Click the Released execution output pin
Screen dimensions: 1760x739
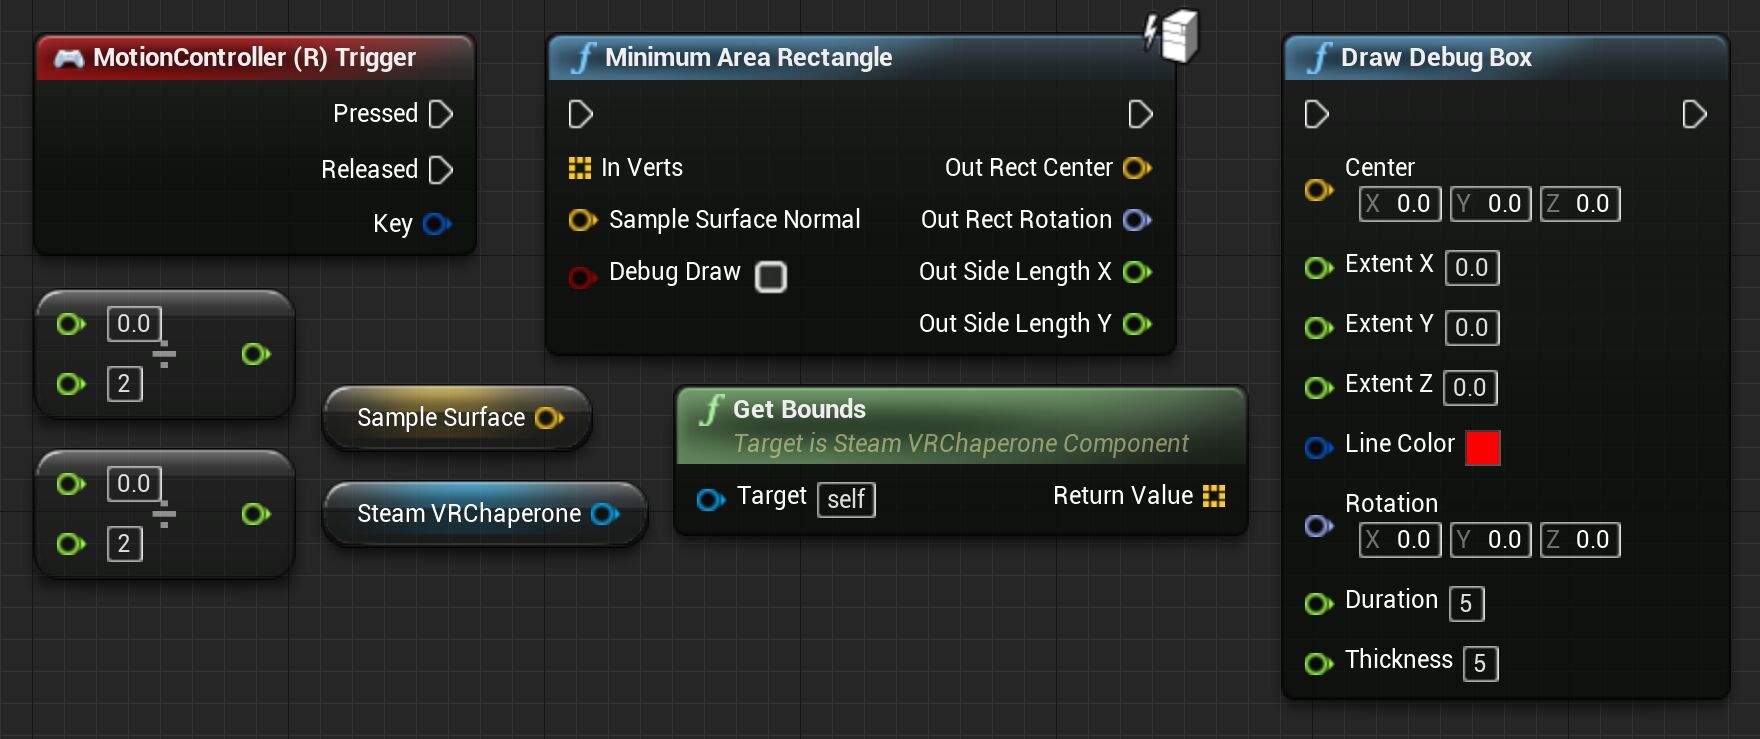(x=440, y=170)
